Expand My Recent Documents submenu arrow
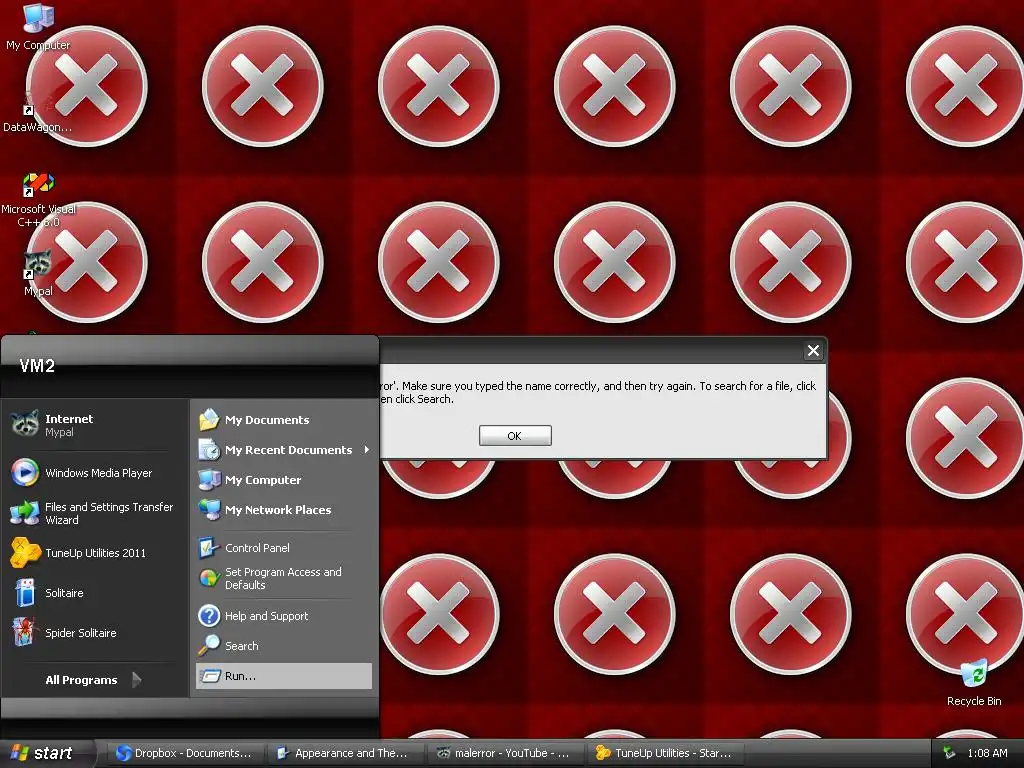1024x768 pixels. (367, 449)
